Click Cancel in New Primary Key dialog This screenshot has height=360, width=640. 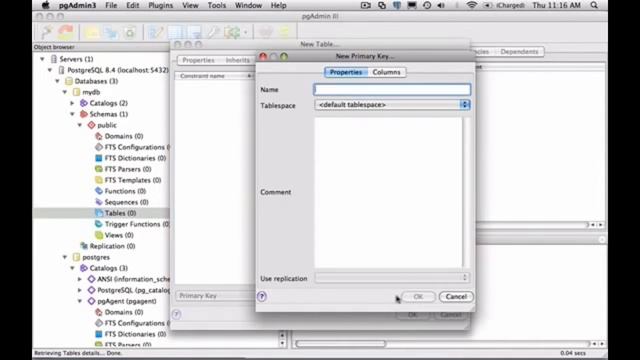(456, 297)
